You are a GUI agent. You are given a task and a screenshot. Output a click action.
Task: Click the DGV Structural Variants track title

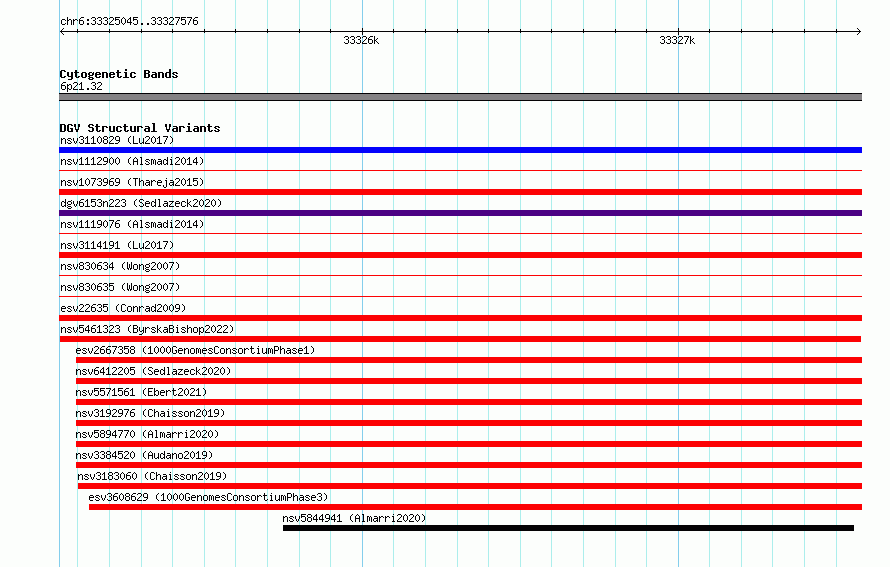(140, 128)
